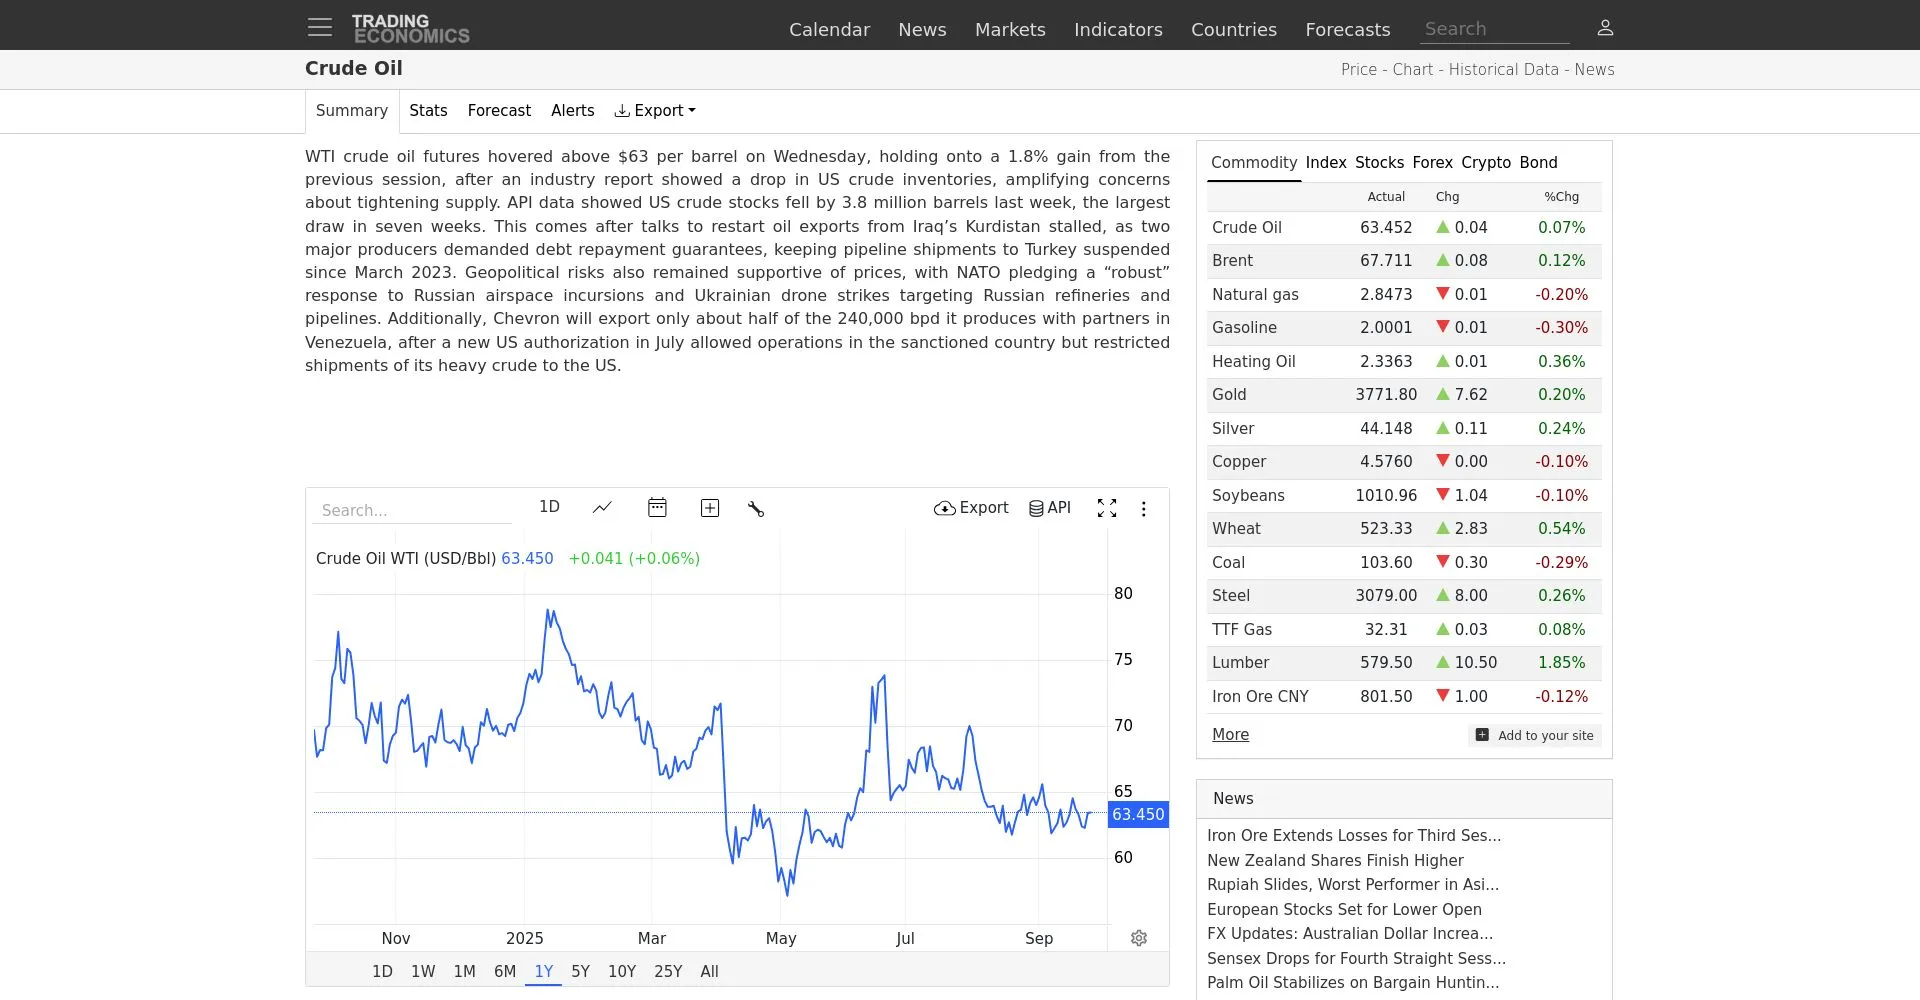
Task: Open chart drawing tools wrench icon
Action: click(756, 509)
